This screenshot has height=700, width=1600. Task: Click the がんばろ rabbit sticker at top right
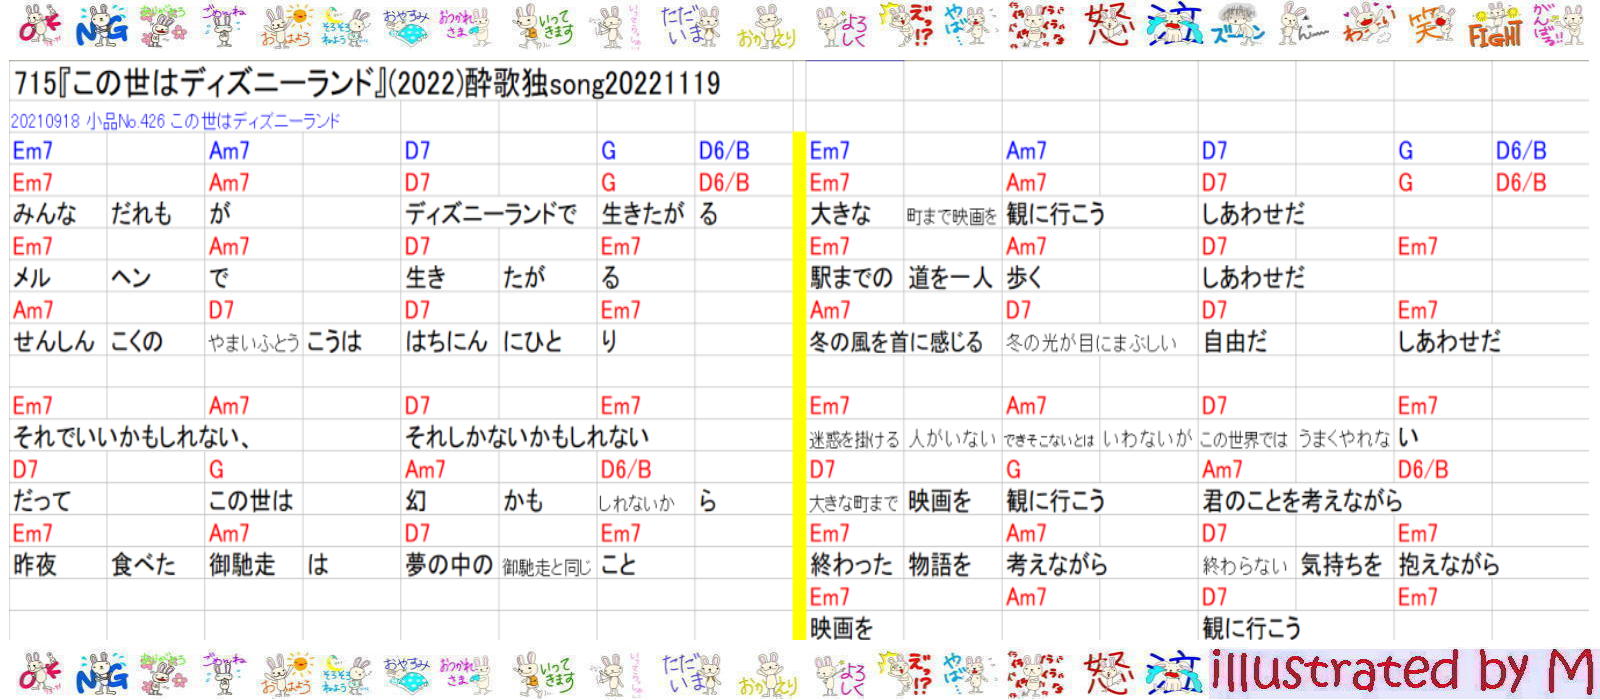pos(1560,26)
